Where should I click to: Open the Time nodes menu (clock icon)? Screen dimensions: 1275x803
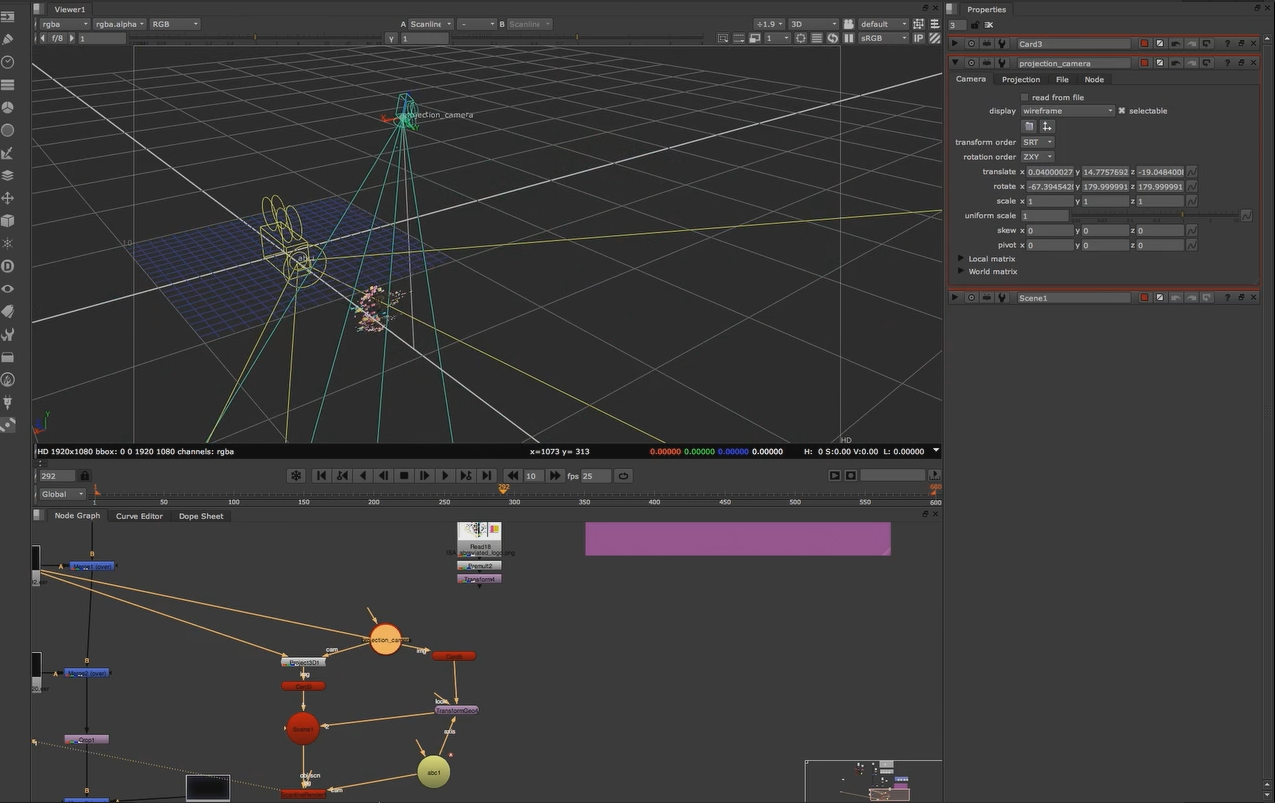point(9,61)
